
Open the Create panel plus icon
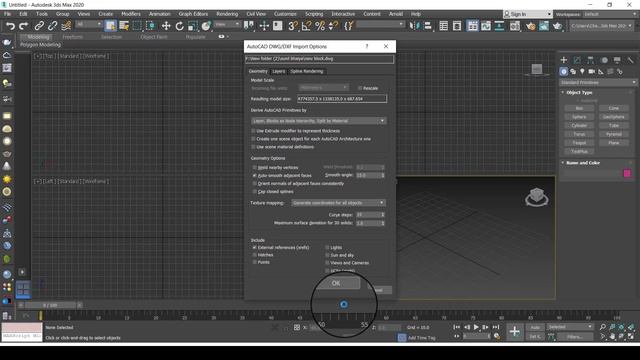coord(564,60)
